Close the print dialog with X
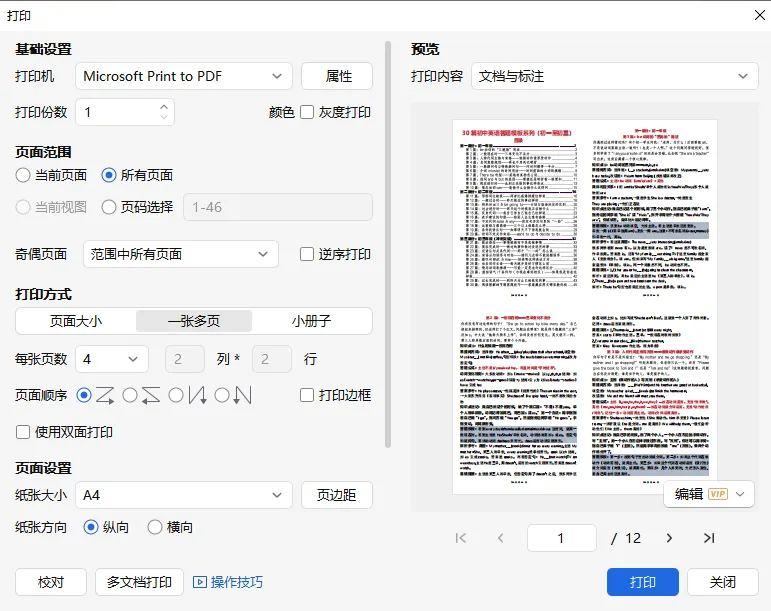 (760, 15)
